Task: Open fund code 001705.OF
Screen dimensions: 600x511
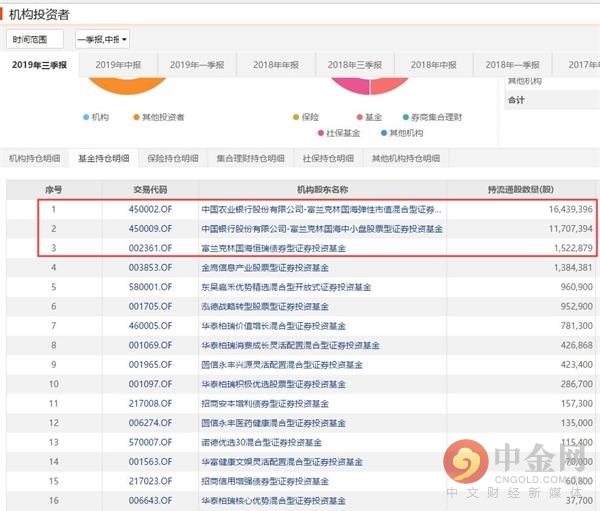Action: tap(150, 307)
